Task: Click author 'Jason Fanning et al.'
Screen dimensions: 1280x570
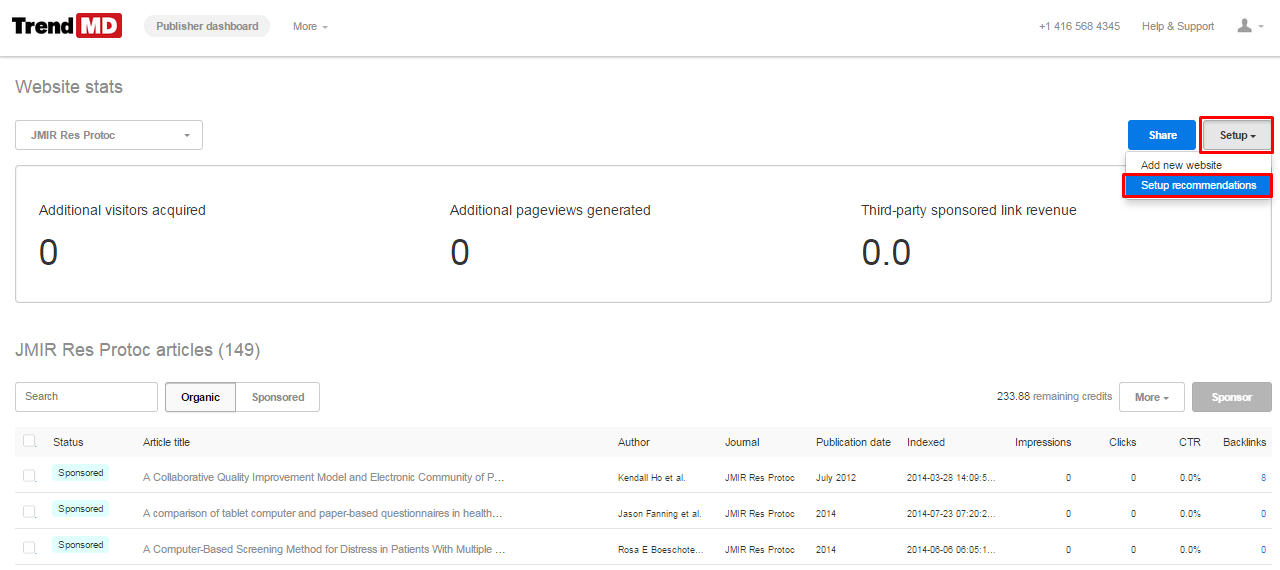Action: [660, 514]
